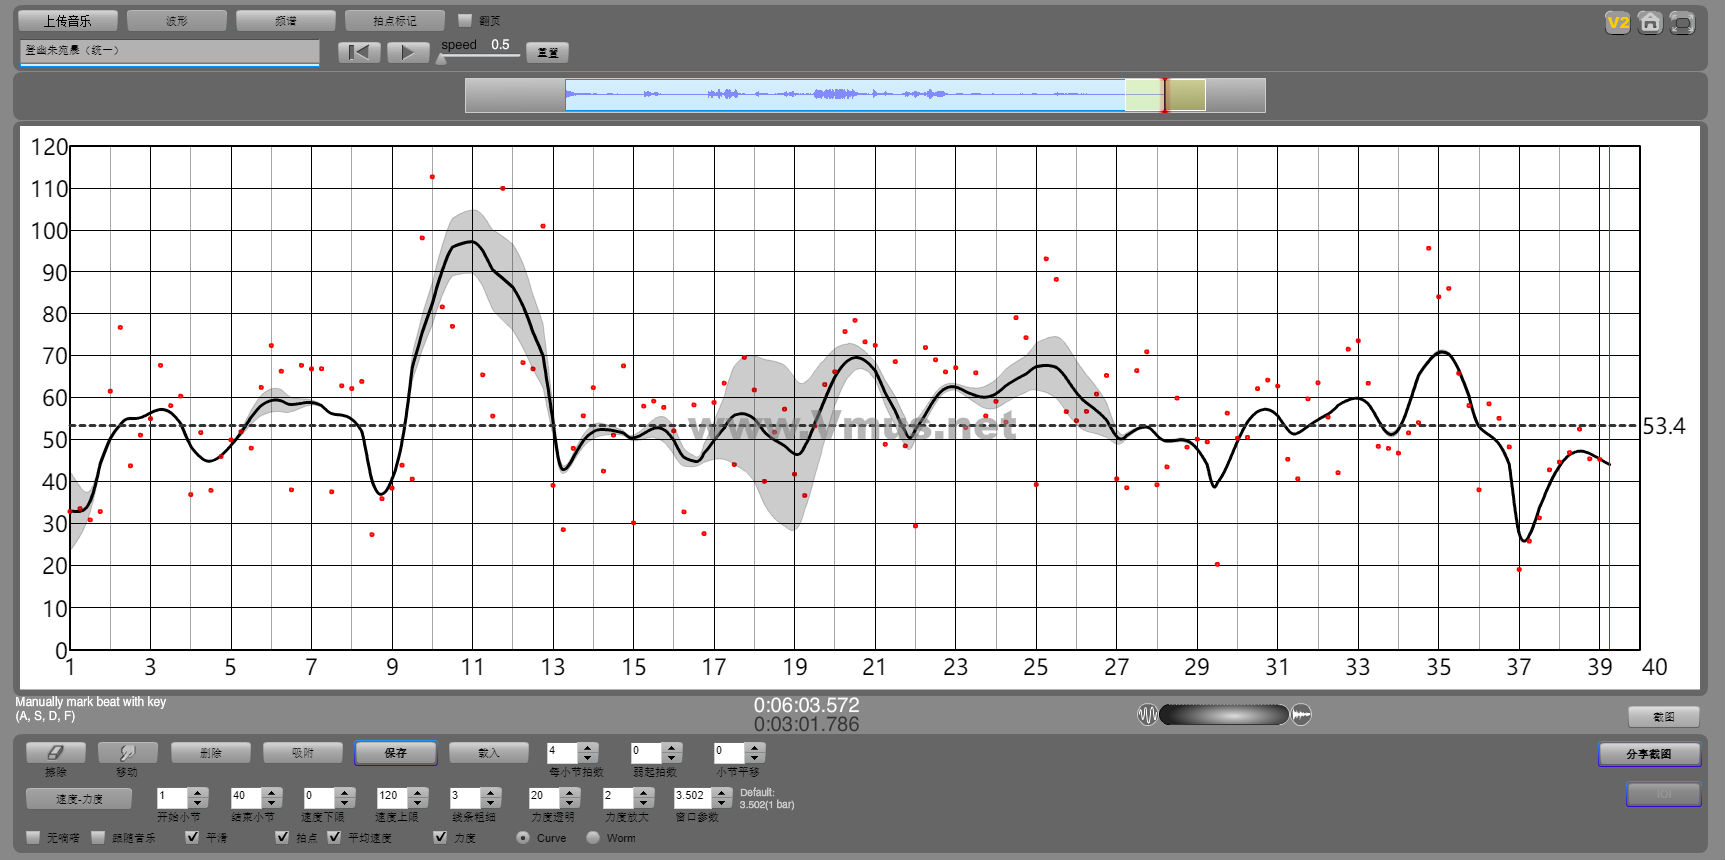Click the waveform zoom gradient slider
The height and width of the screenshot is (860, 1725).
(x=1224, y=714)
